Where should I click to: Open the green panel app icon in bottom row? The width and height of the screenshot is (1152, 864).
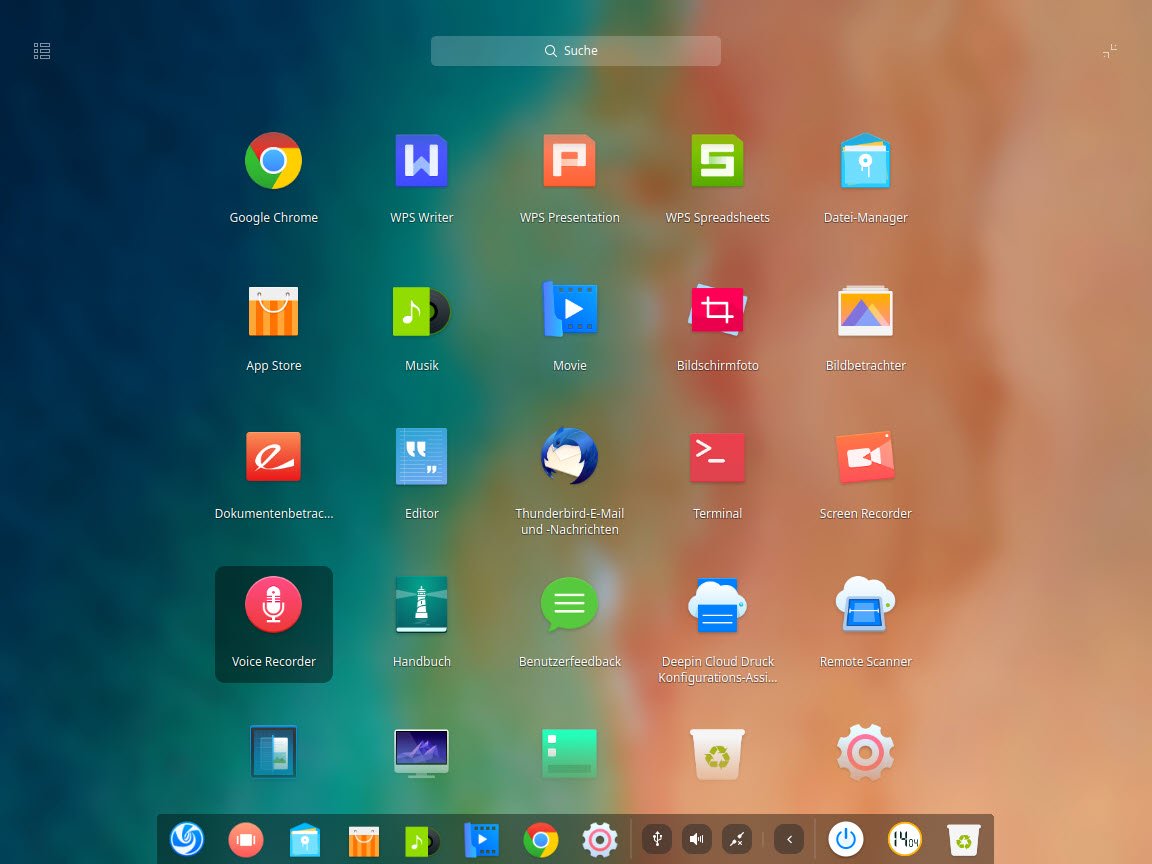(569, 753)
